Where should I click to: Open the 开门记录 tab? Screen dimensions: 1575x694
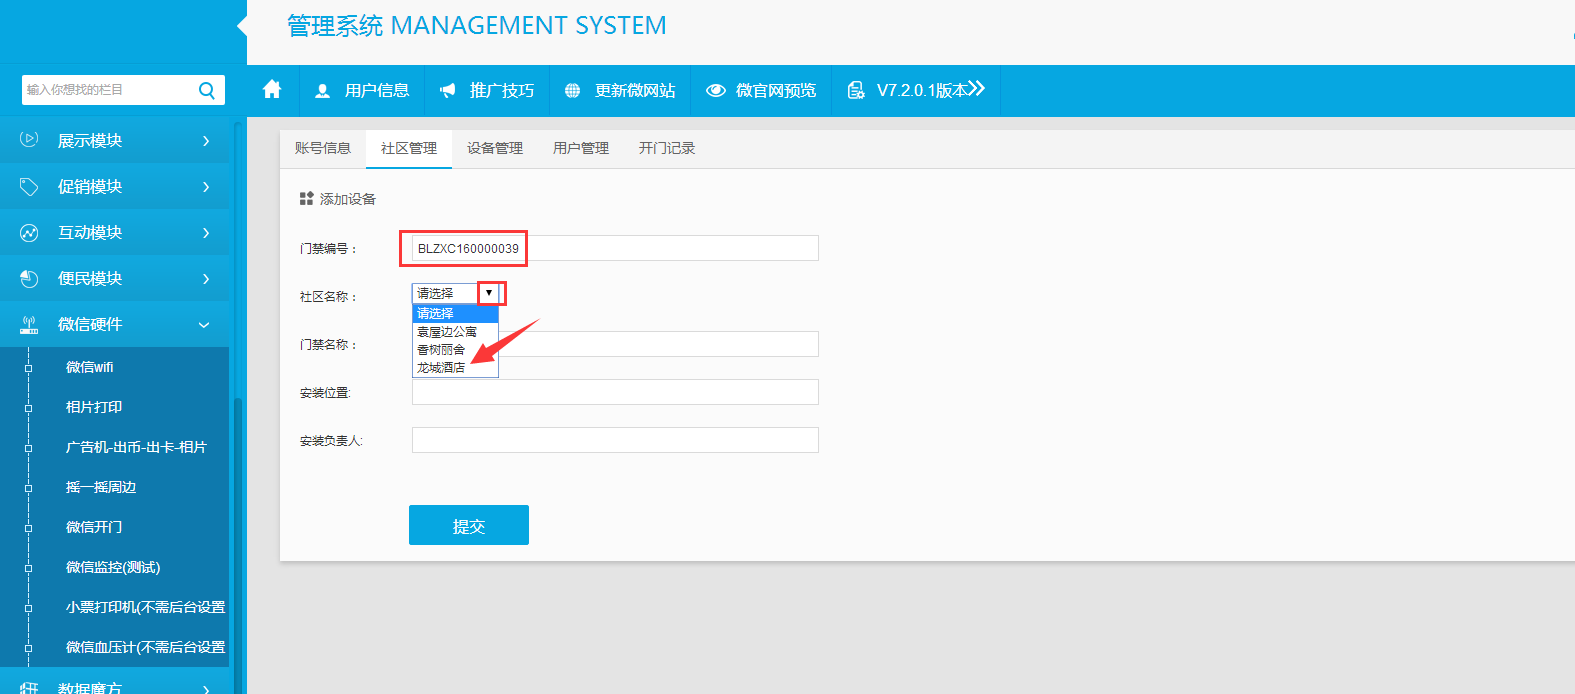coord(667,148)
